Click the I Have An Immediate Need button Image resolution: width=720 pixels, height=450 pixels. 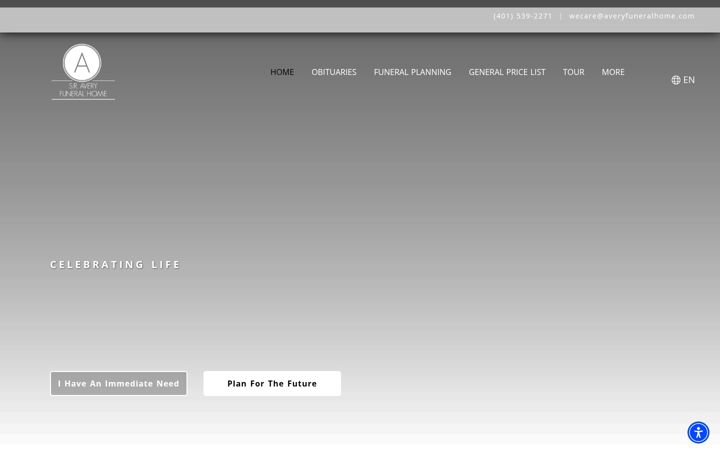pyautogui.click(x=118, y=383)
